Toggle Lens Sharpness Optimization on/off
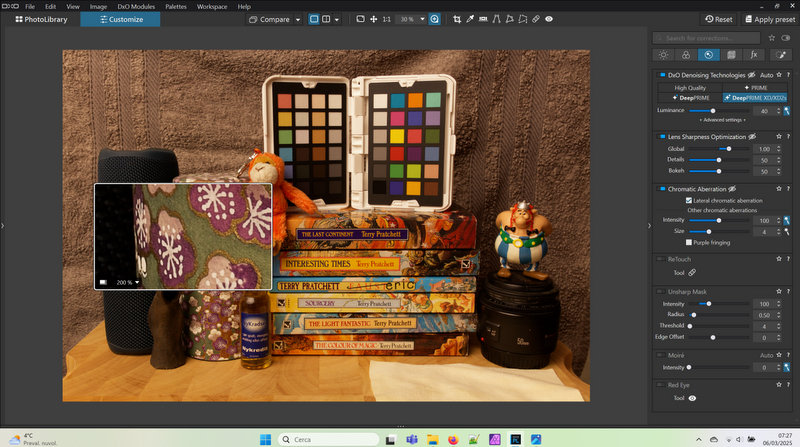800x447 pixels. (x=662, y=137)
